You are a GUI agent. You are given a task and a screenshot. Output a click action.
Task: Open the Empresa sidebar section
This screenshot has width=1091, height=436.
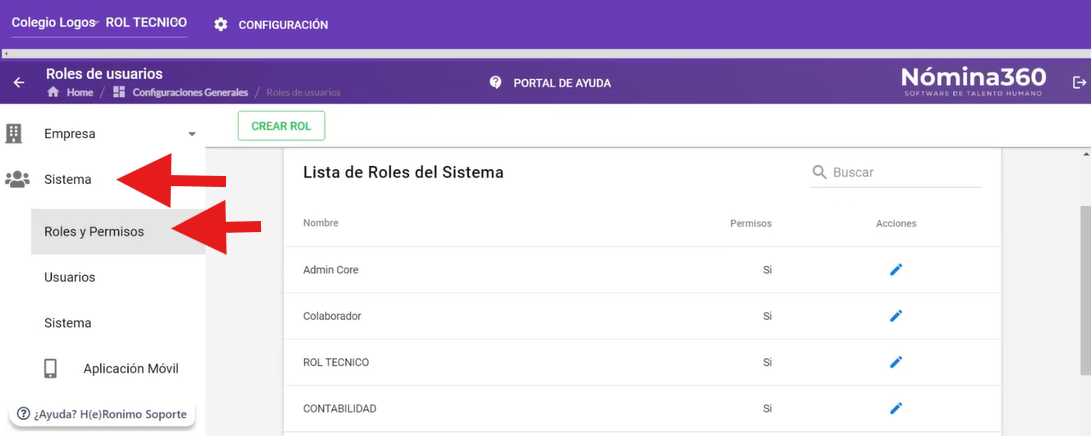[70, 134]
